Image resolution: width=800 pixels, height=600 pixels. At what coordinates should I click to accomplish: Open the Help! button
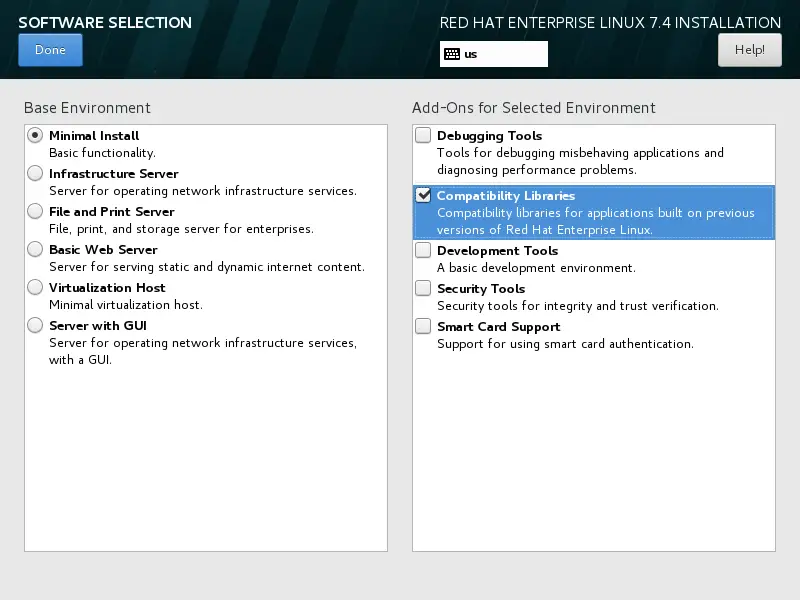click(x=749, y=50)
